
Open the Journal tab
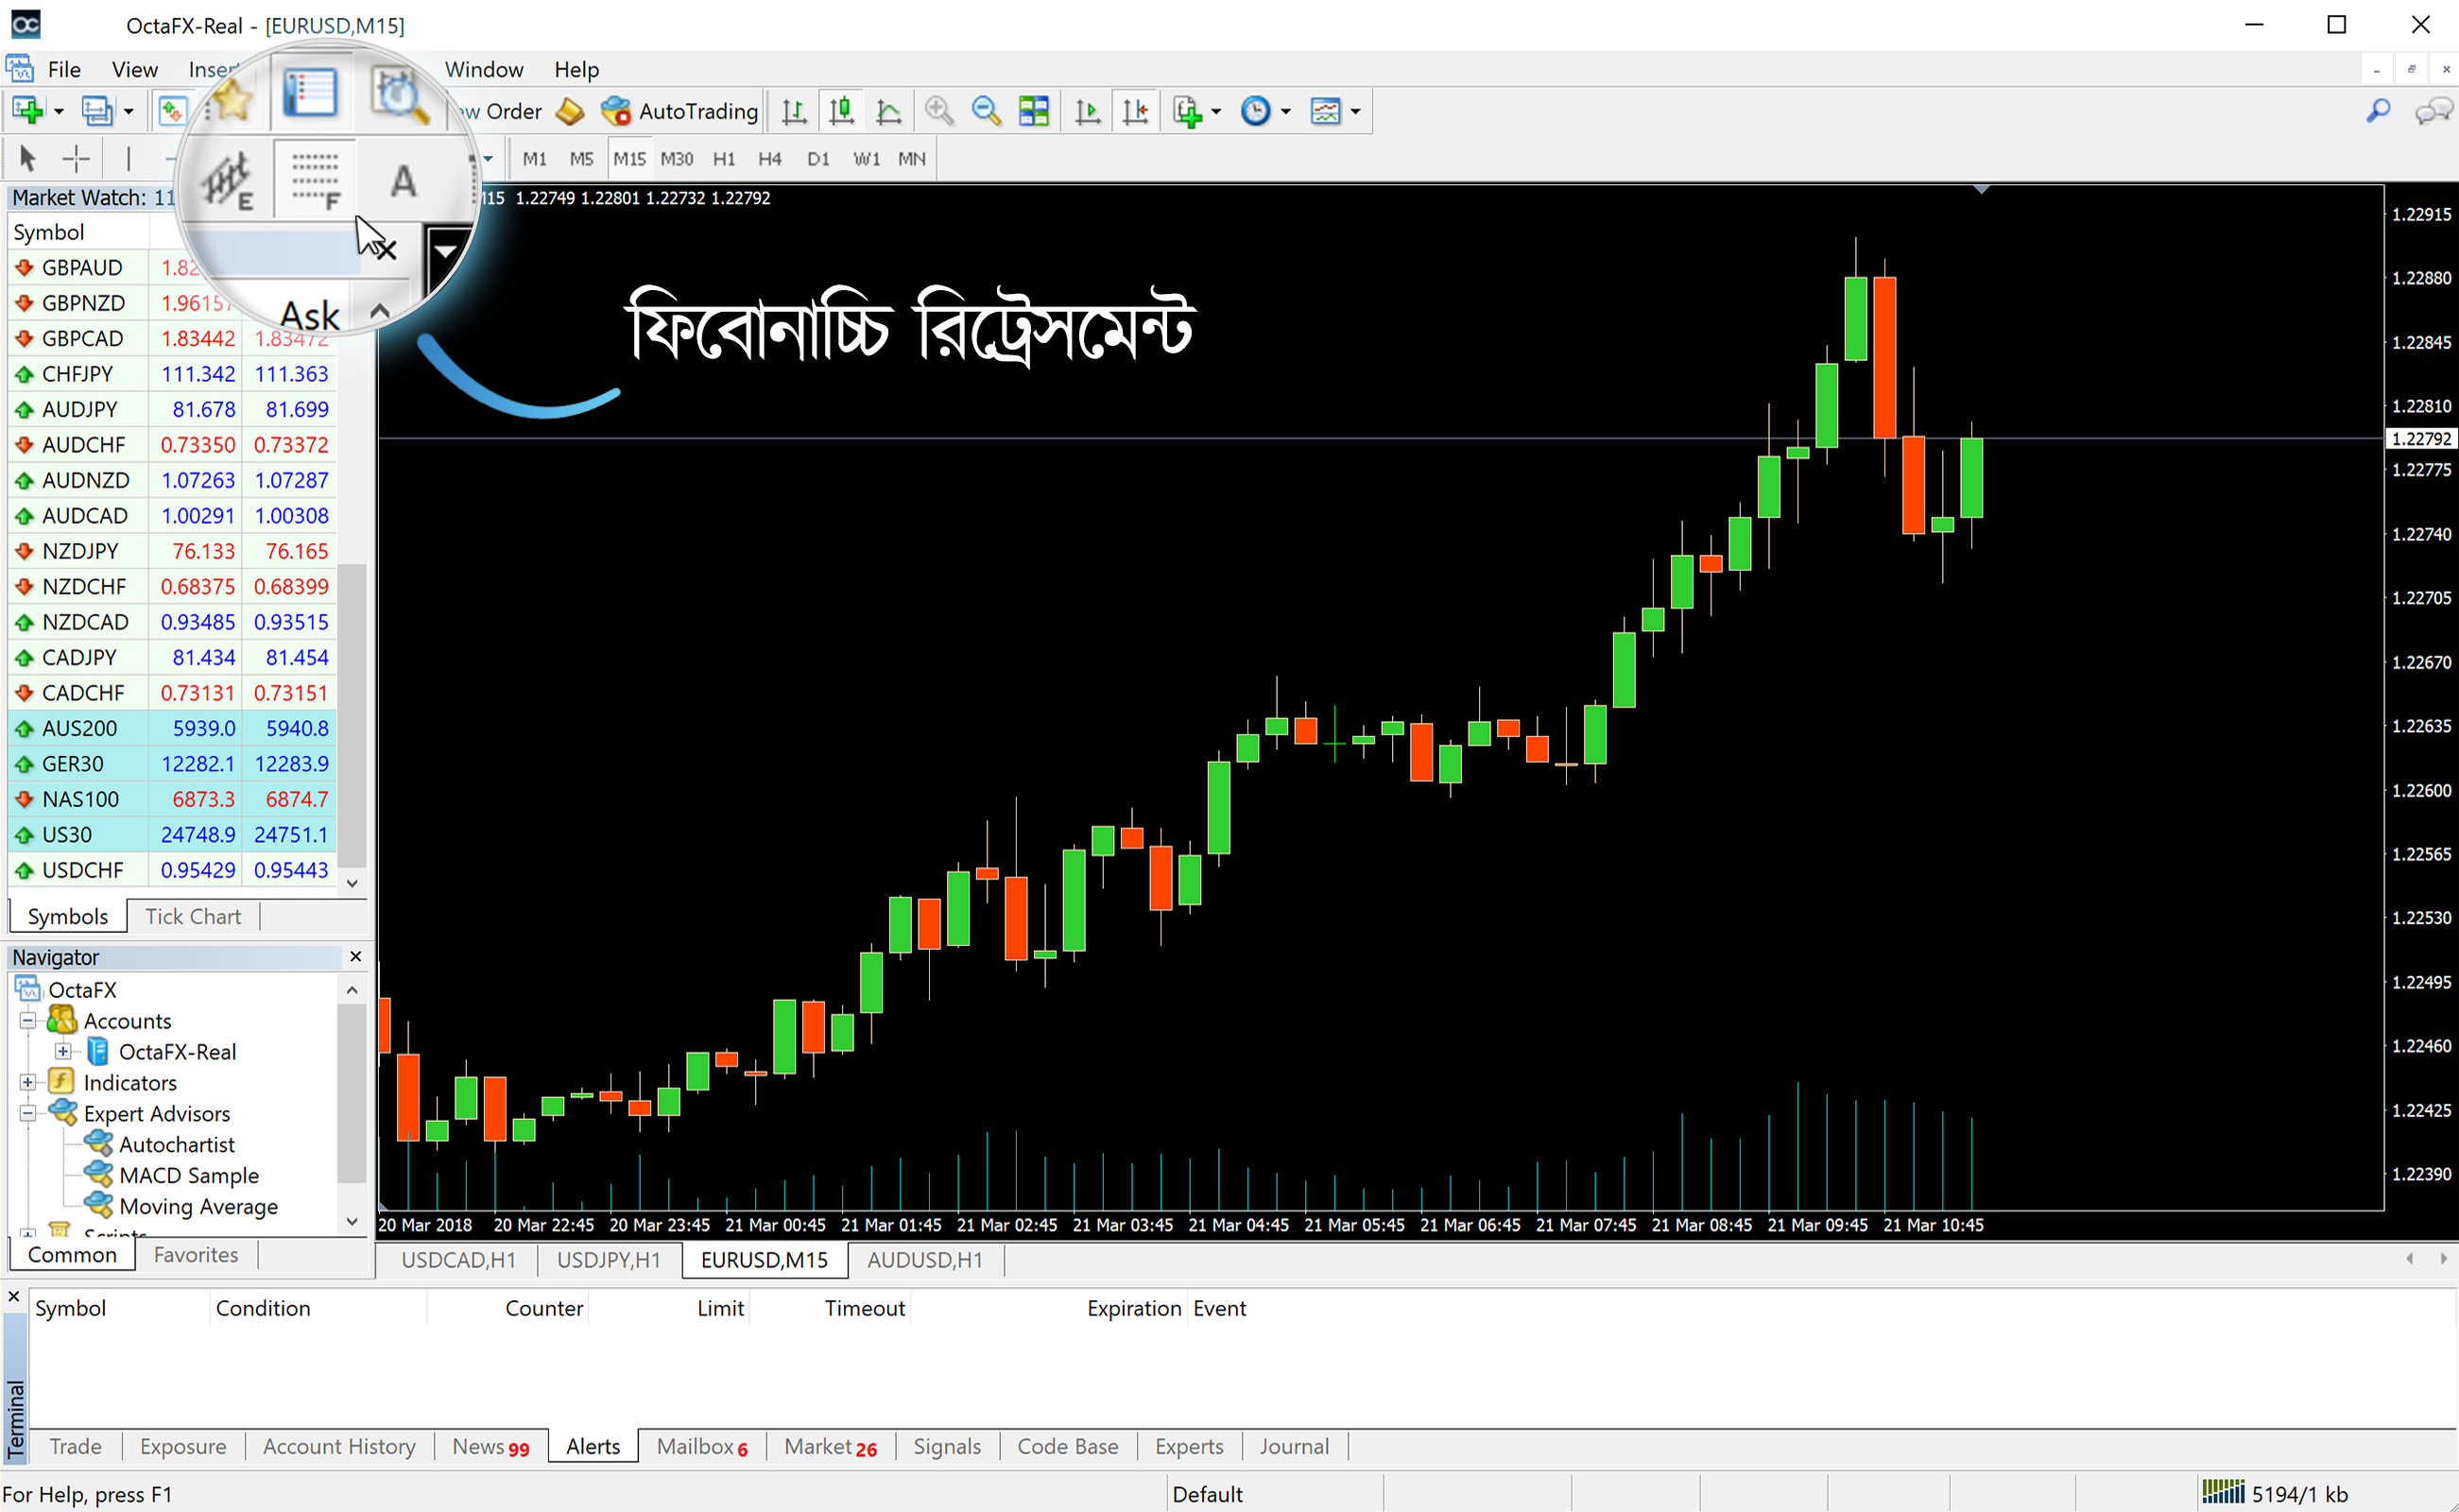pyautogui.click(x=1294, y=1446)
